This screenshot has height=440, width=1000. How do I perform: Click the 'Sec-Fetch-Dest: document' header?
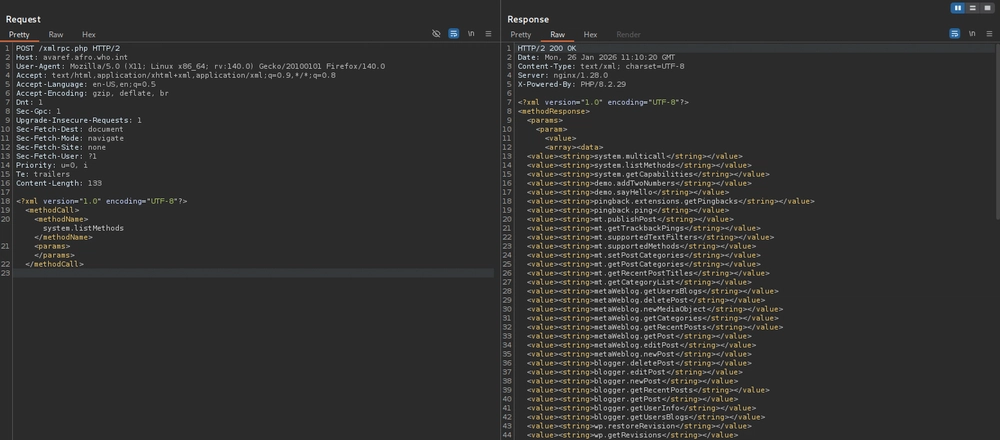pos(70,129)
